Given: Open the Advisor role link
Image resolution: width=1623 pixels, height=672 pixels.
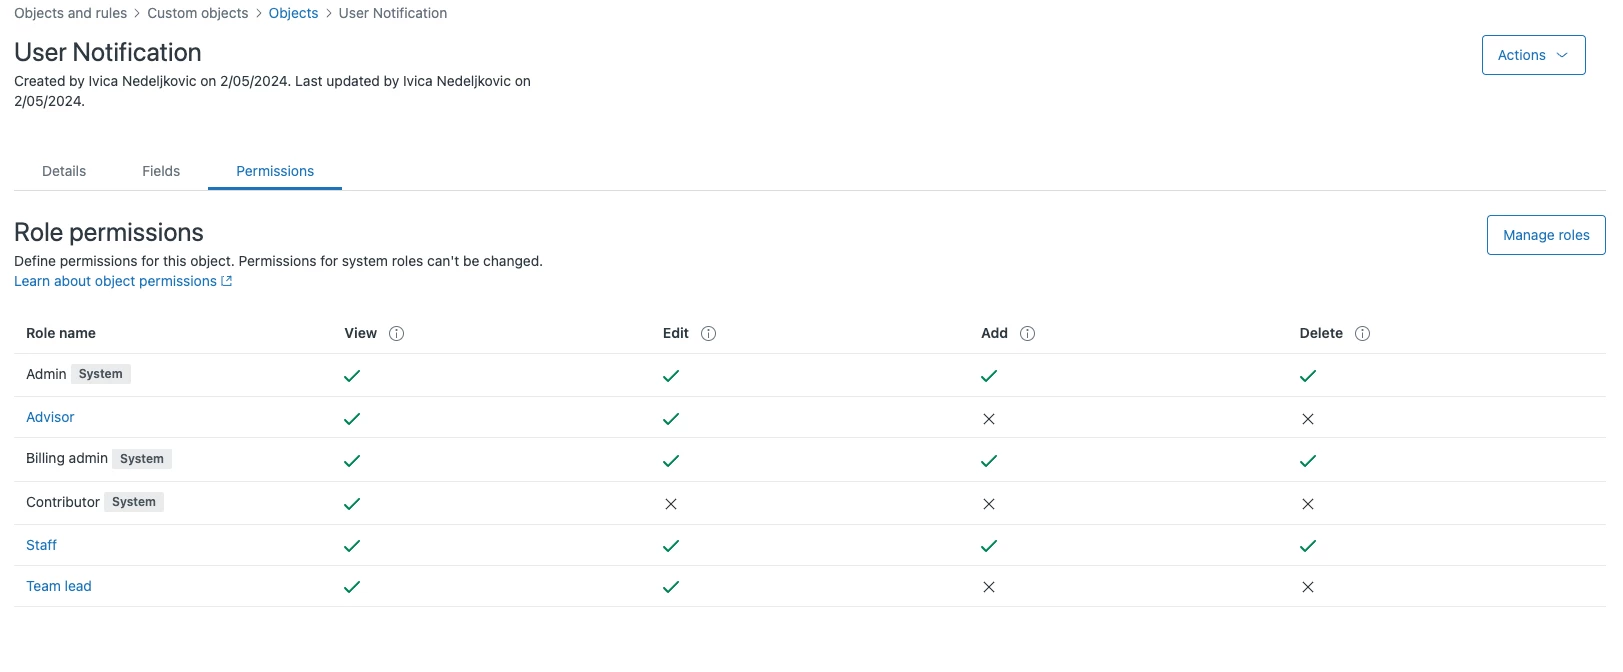Looking at the screenshot, I should (50, 417).
